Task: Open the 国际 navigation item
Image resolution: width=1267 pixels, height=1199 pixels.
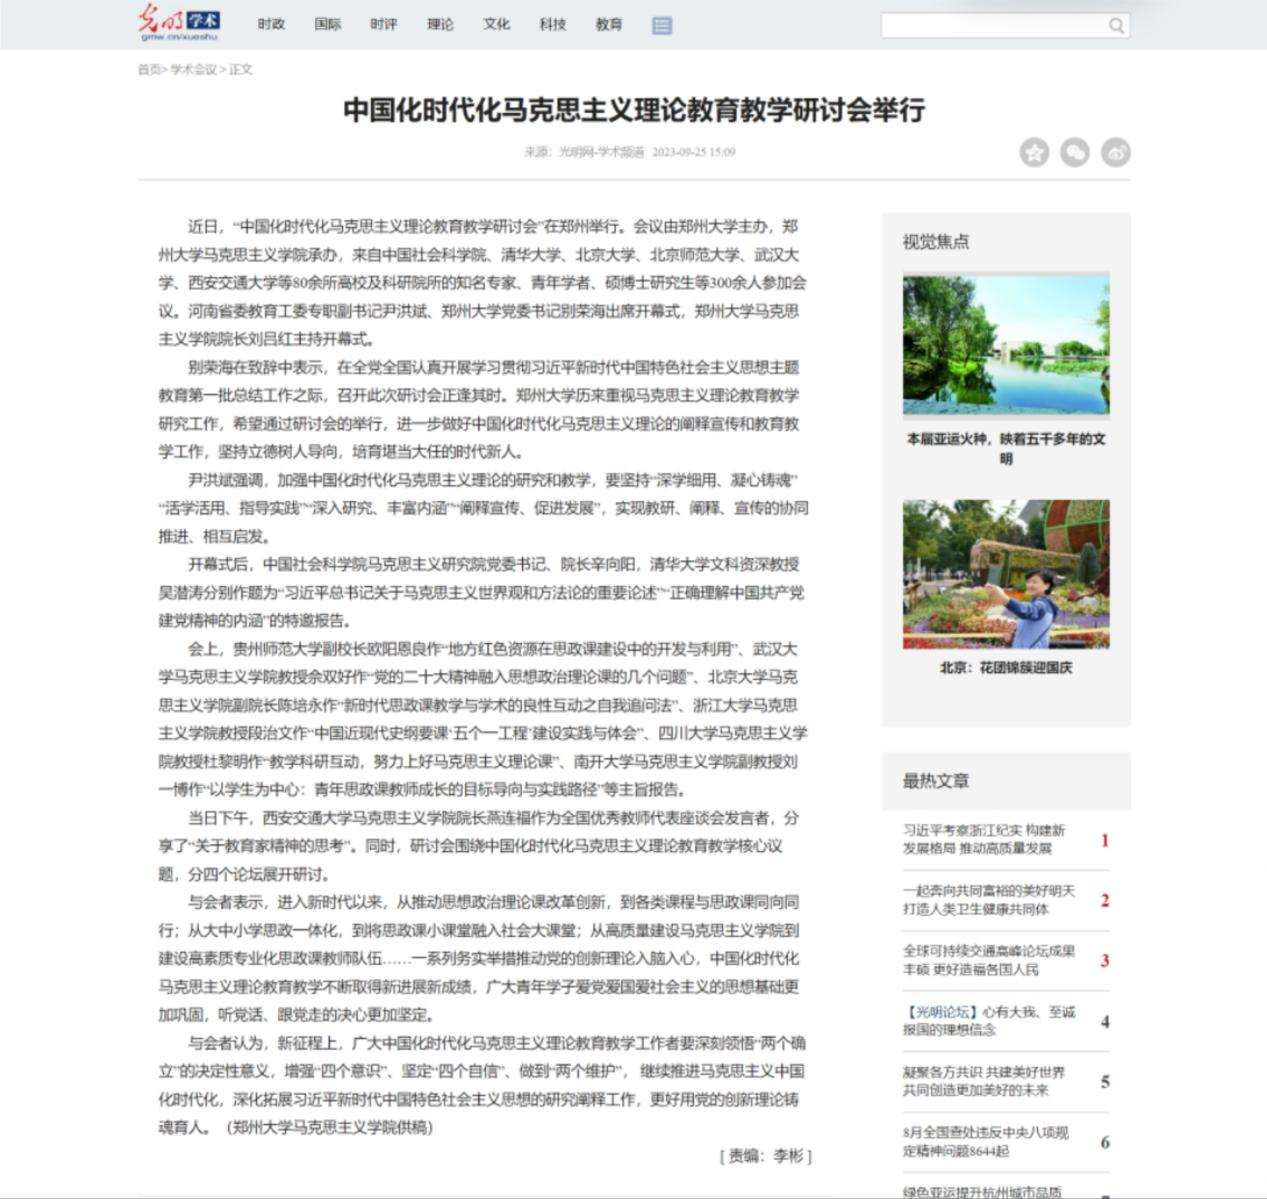Action: coord(328,24)
